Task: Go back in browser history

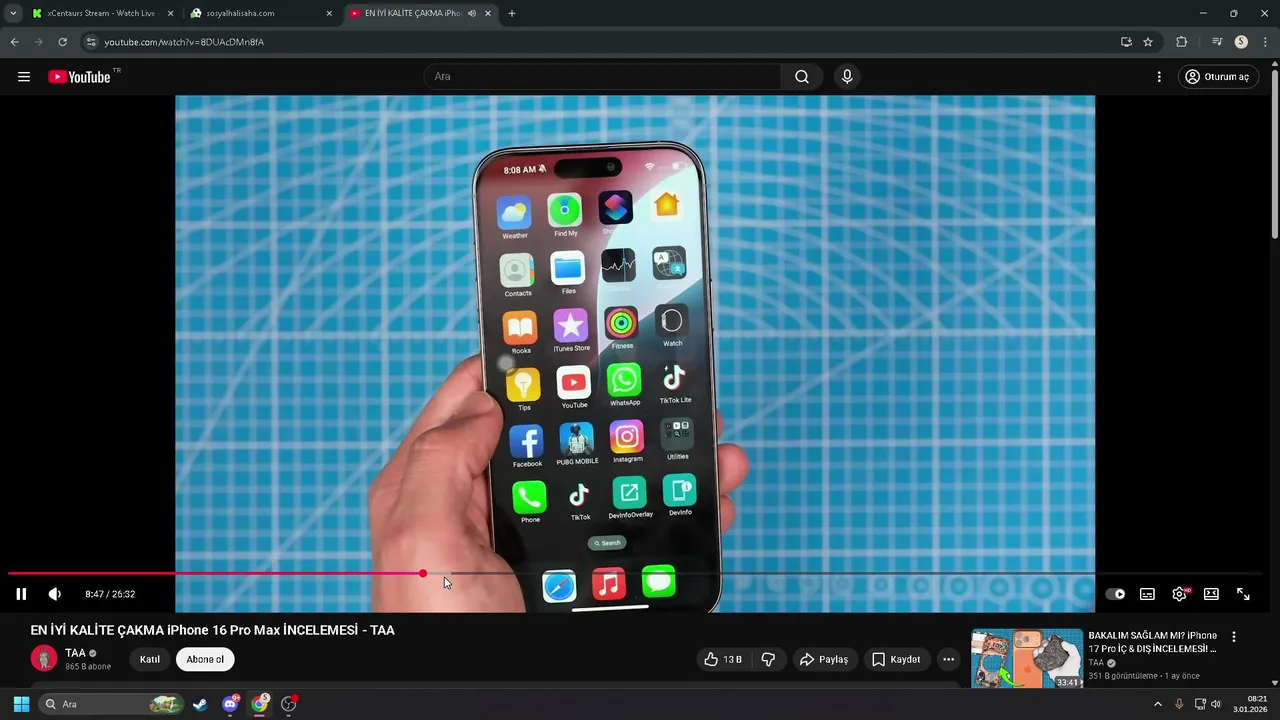Action: [14, 42]
